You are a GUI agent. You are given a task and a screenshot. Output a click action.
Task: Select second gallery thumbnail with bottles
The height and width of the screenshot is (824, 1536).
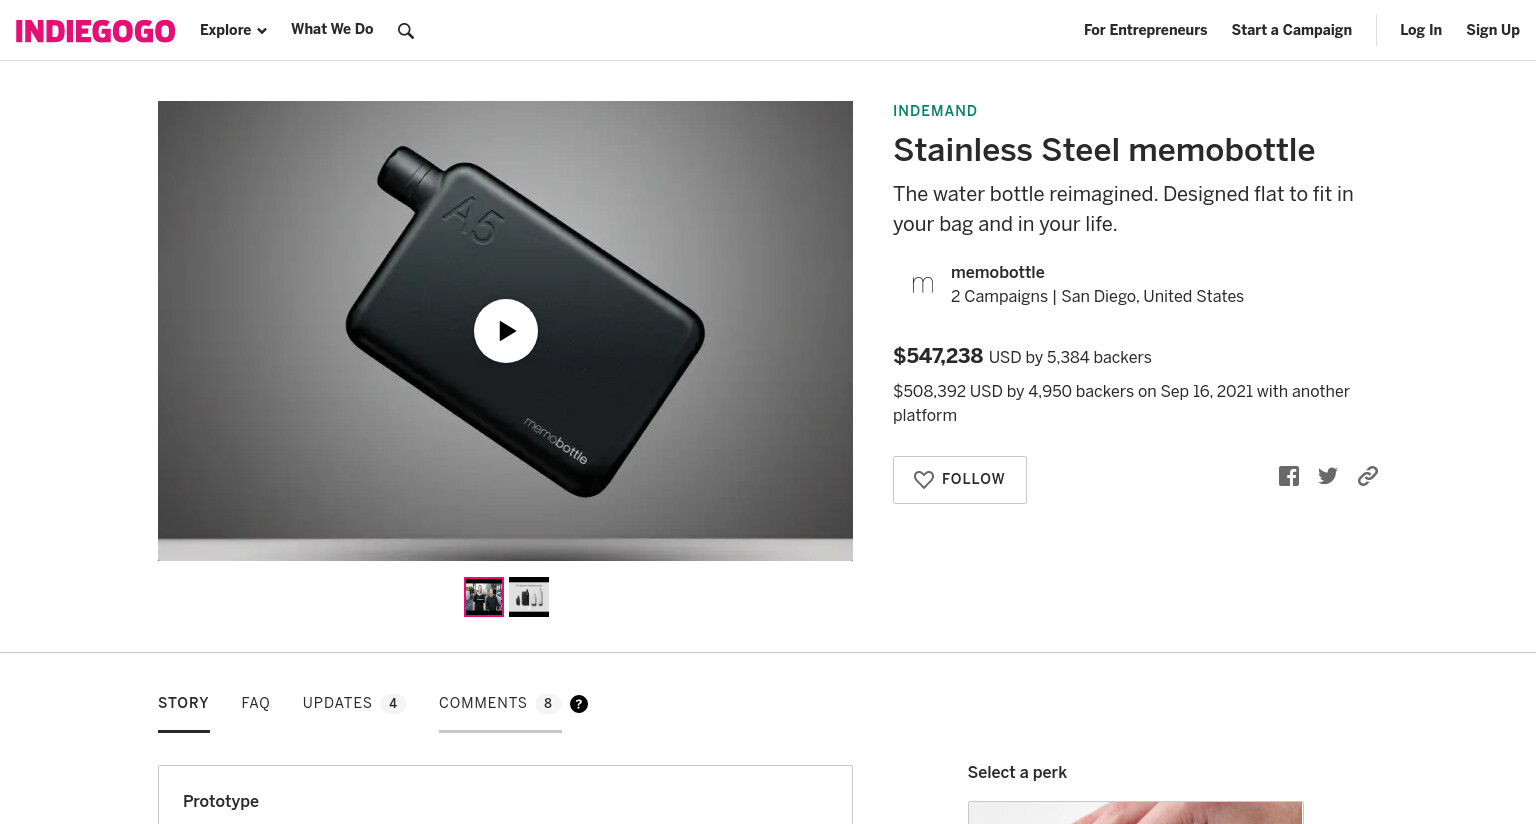(529, 597)
